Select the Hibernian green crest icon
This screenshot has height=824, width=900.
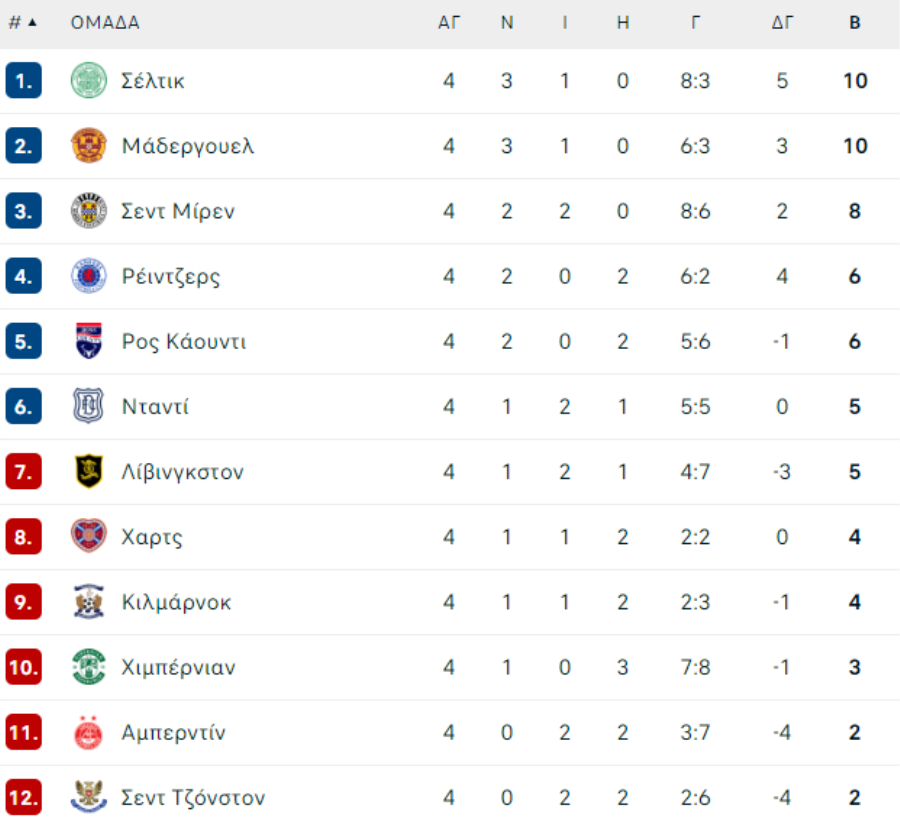click(88, 667)
